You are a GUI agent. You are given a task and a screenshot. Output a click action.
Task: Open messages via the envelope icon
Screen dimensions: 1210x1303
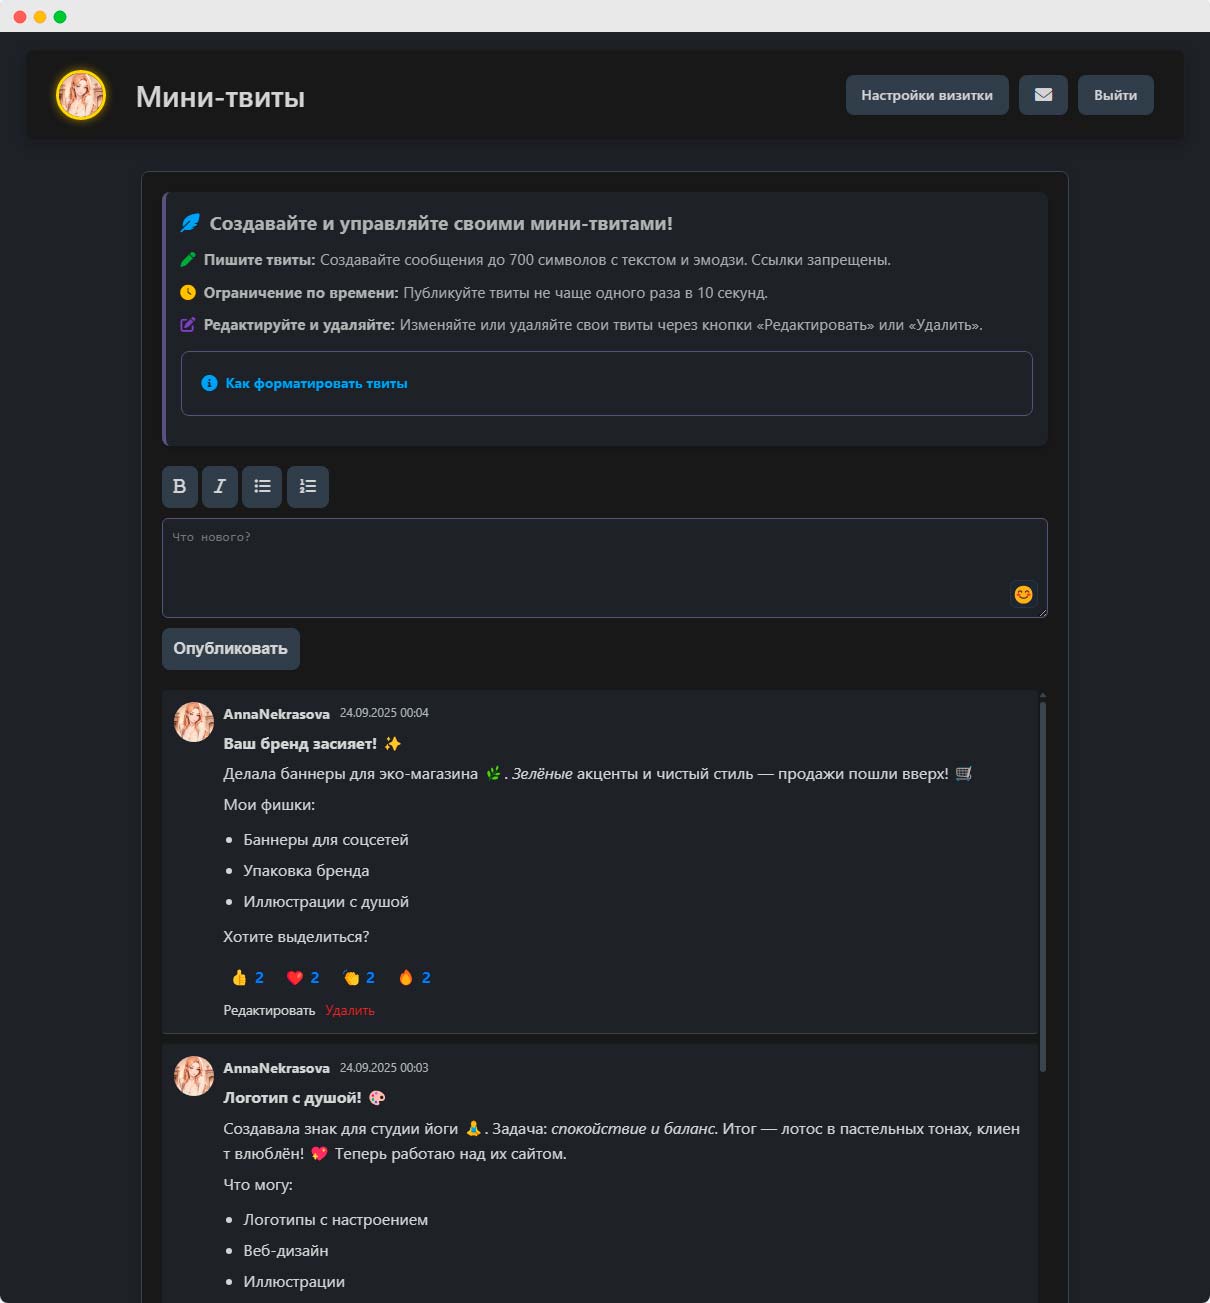point(1043,95)
